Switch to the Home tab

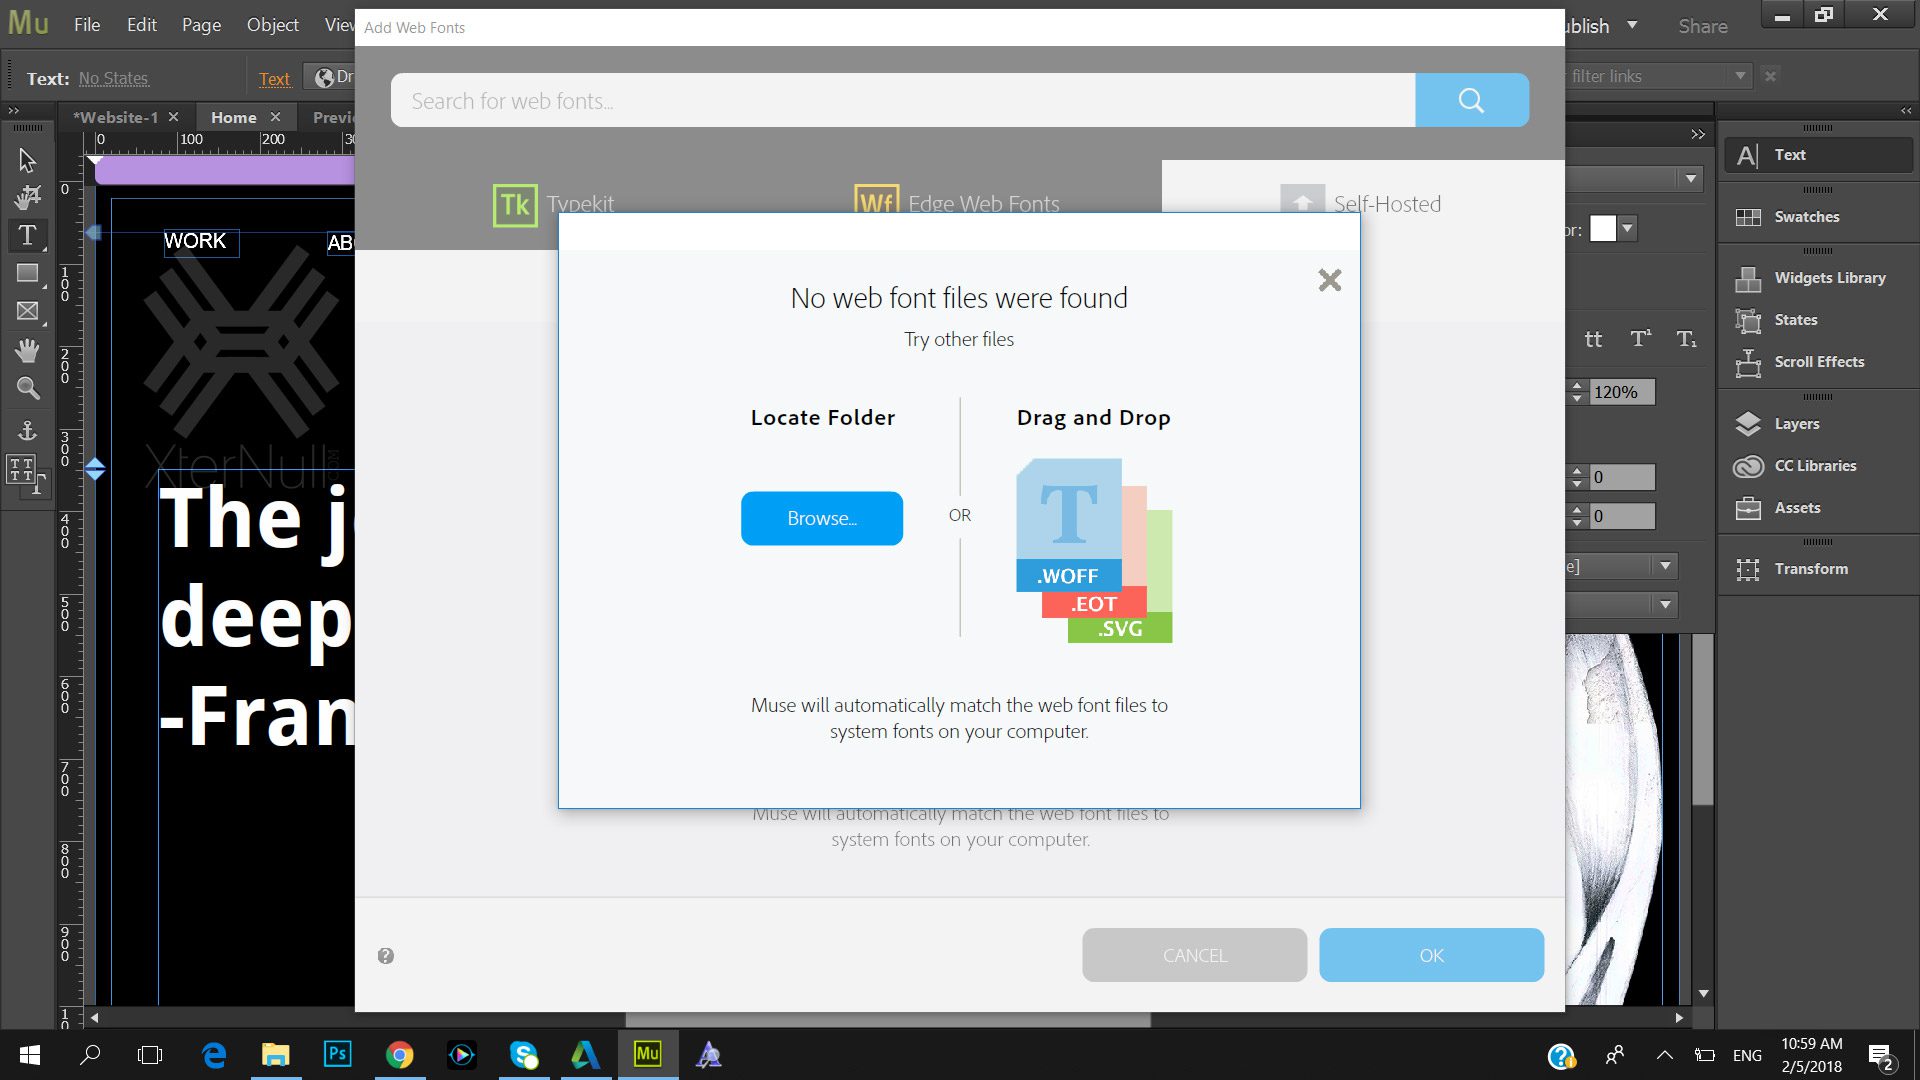[x=234, y=117]
